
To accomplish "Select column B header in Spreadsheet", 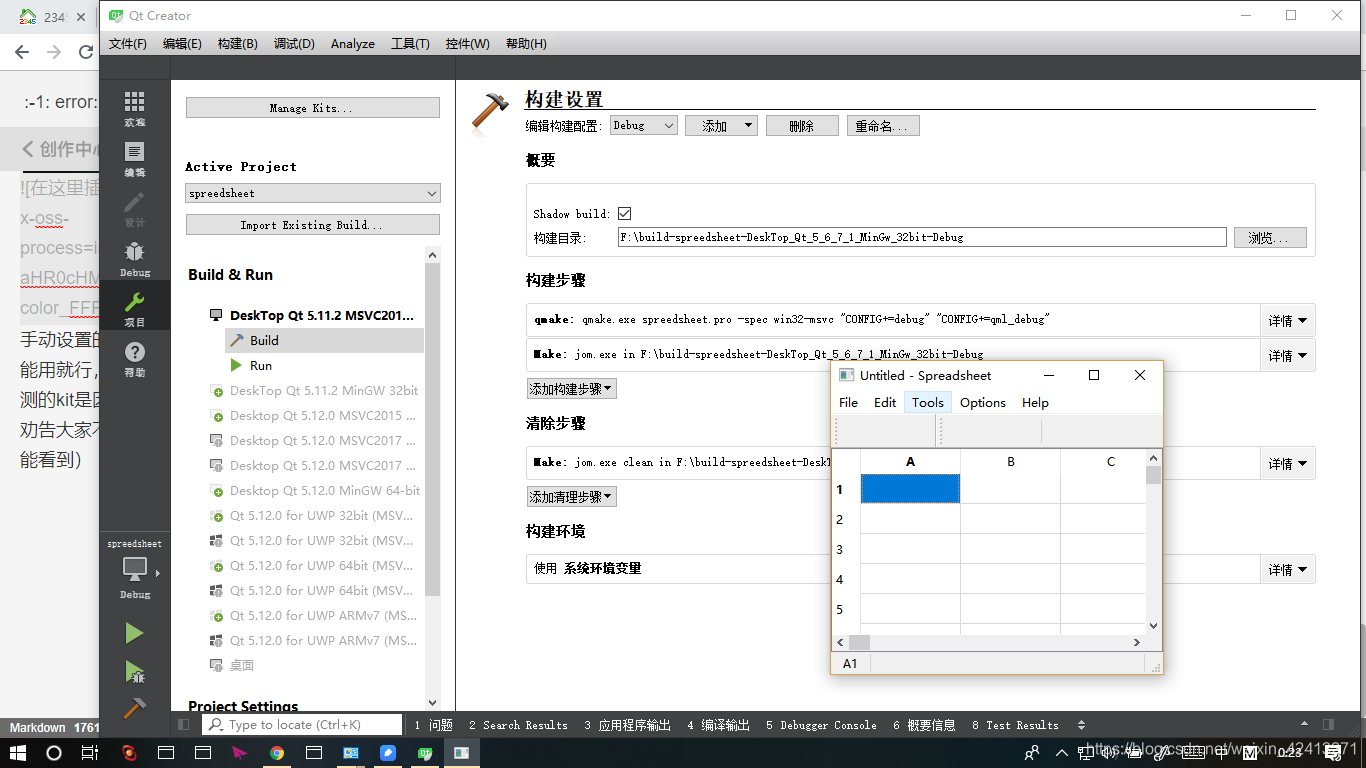I will (1011, 461).
